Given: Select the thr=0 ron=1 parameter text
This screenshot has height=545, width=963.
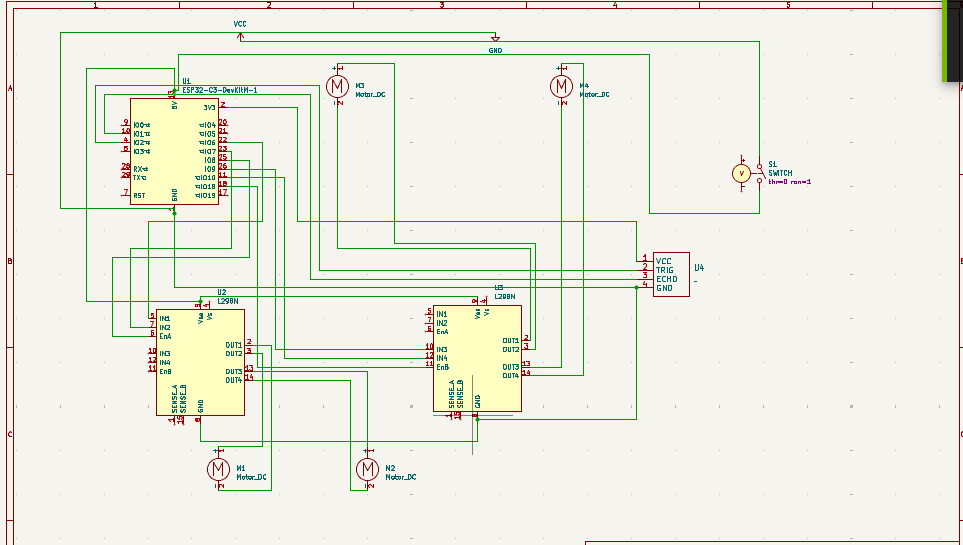Looking at the screenshot, I should pyautogui.click(x=789, y=182).
